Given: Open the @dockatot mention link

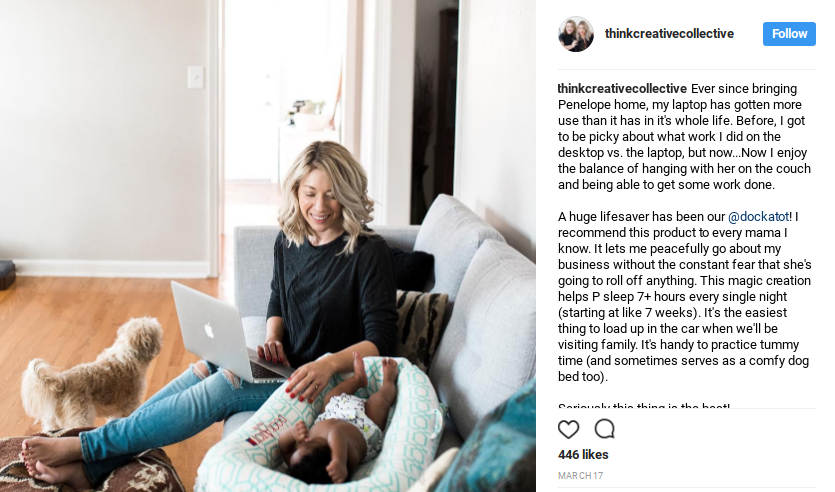Looking at the screenshot, I should tap(758, 217).
